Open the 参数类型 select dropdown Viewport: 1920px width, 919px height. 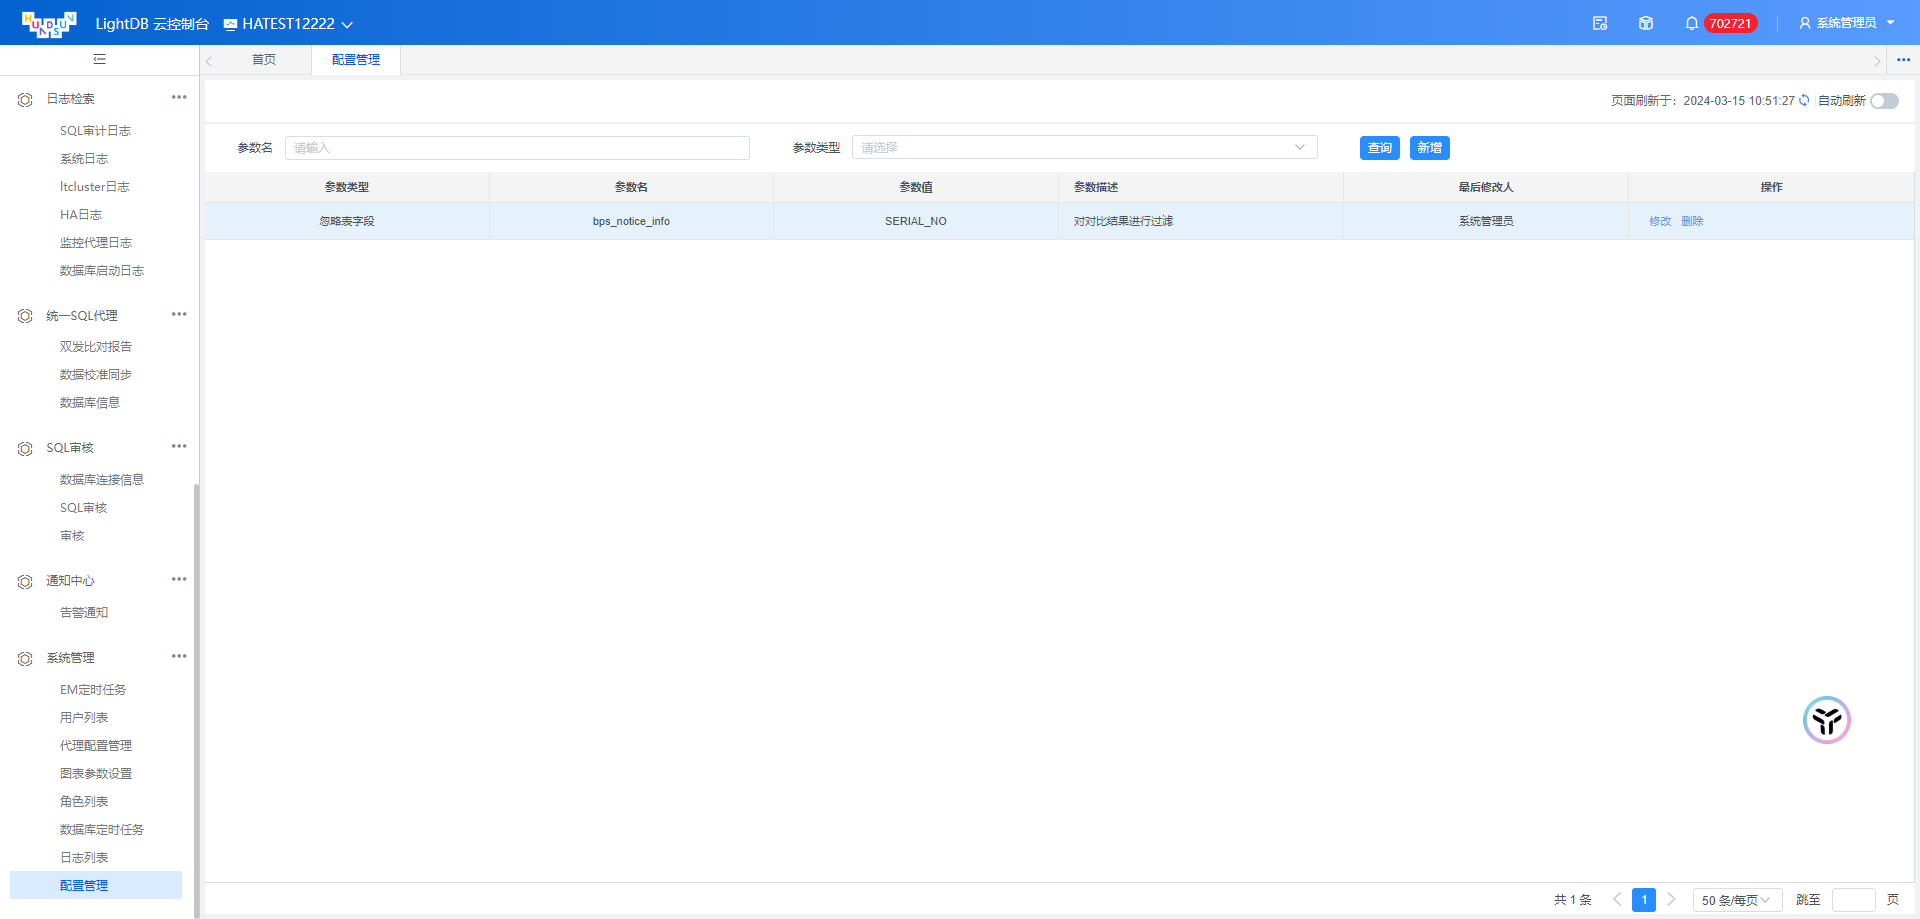point(1084,147)
